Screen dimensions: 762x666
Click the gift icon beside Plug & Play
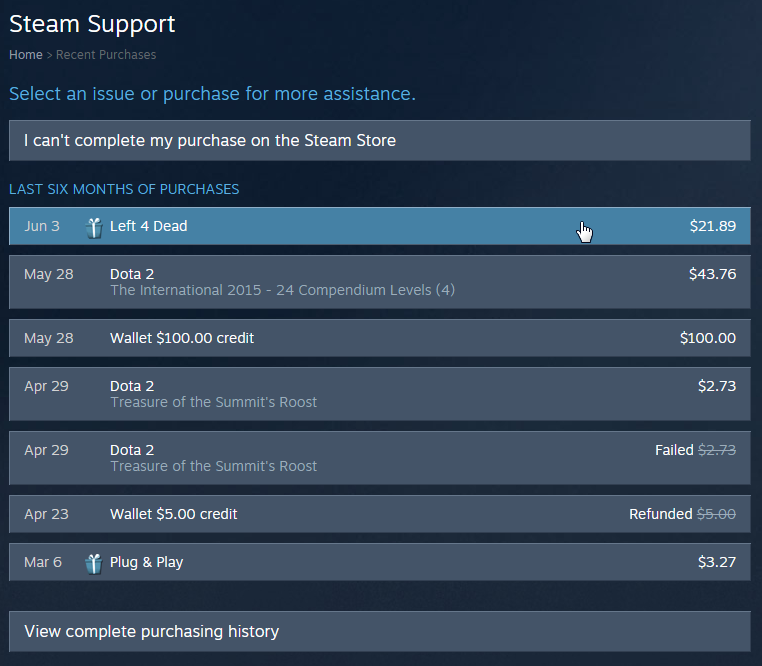[x=94, y=563]
